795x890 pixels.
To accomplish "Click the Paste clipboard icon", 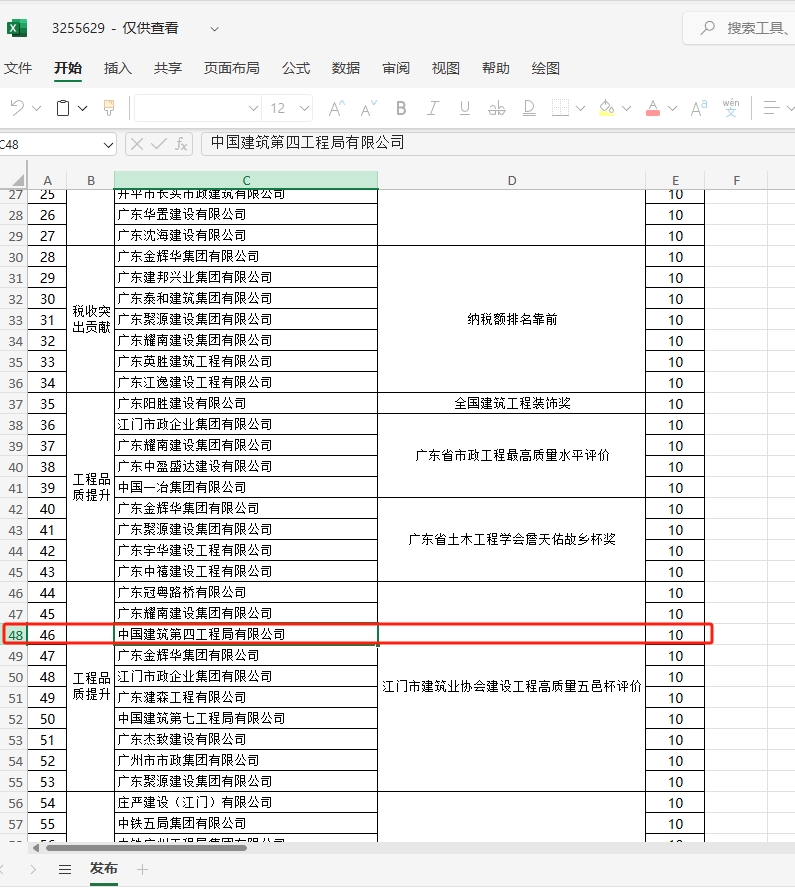I will click(x=63, y=108).
